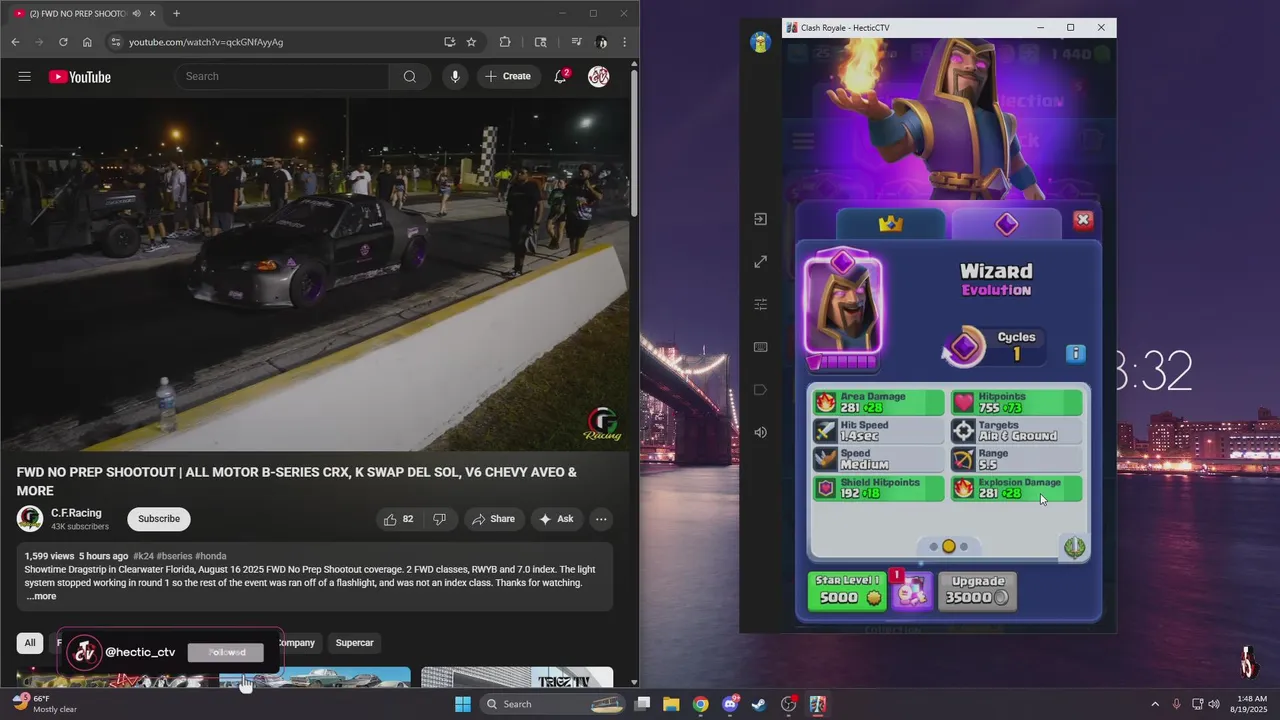This screenshot has width=1280, height=720.
Task: Click the C.F.Racing channel name
Action: (x=76, y=513)
